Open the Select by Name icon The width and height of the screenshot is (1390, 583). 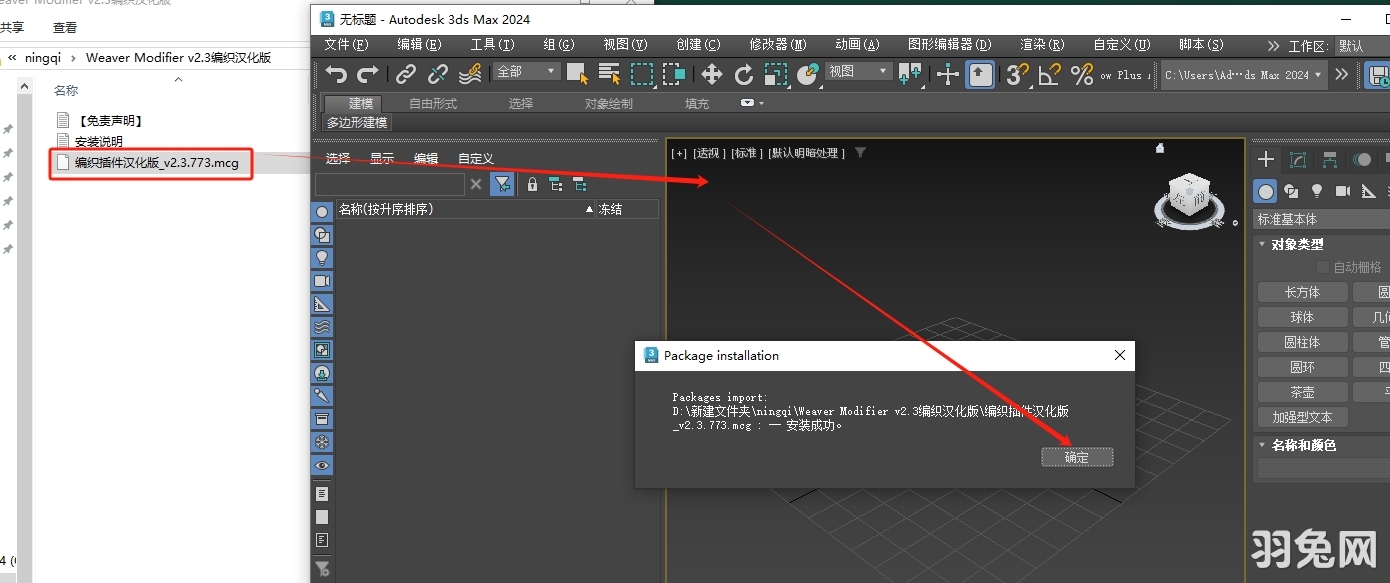tap(607, 74)
